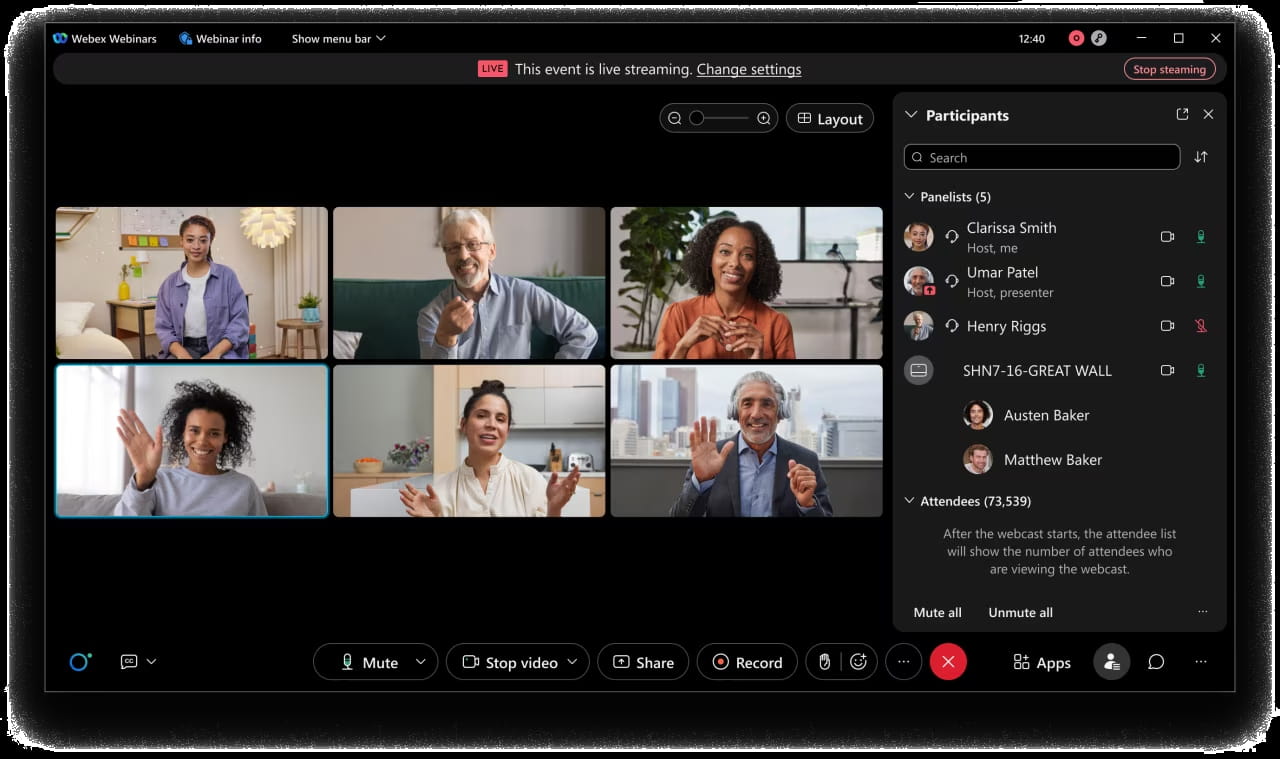This screenshot has width=1280, height=759.
Task: Leave the webinar with the red button
Action: [948, 661]
